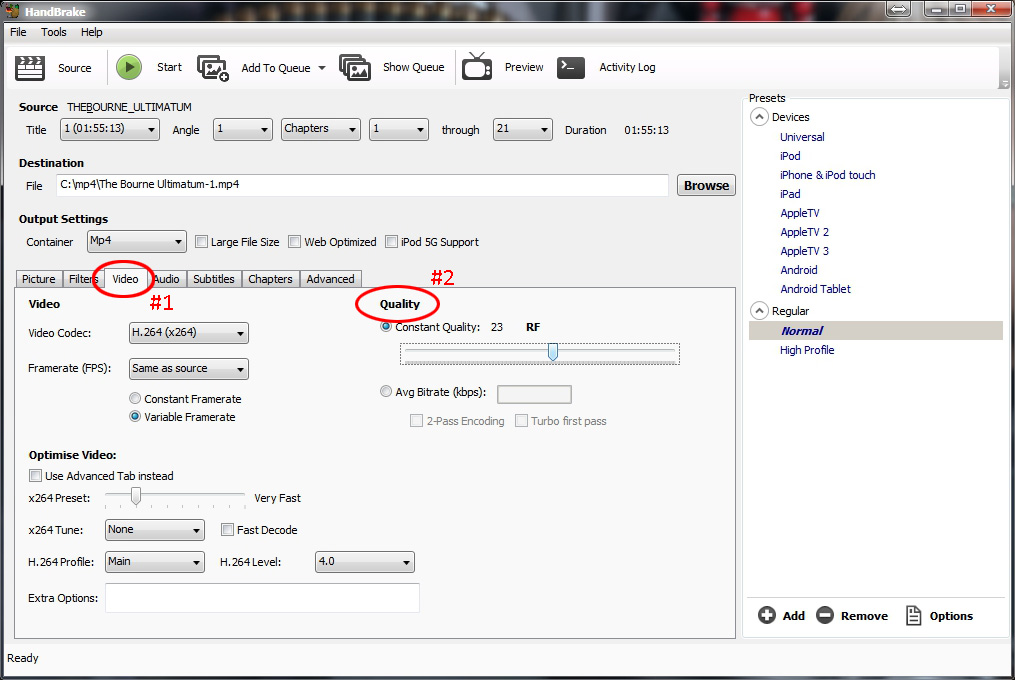Click the preset Options document icon
Image resolution: width=1015 pixels, height=680 pixels.
pos(913,615)
